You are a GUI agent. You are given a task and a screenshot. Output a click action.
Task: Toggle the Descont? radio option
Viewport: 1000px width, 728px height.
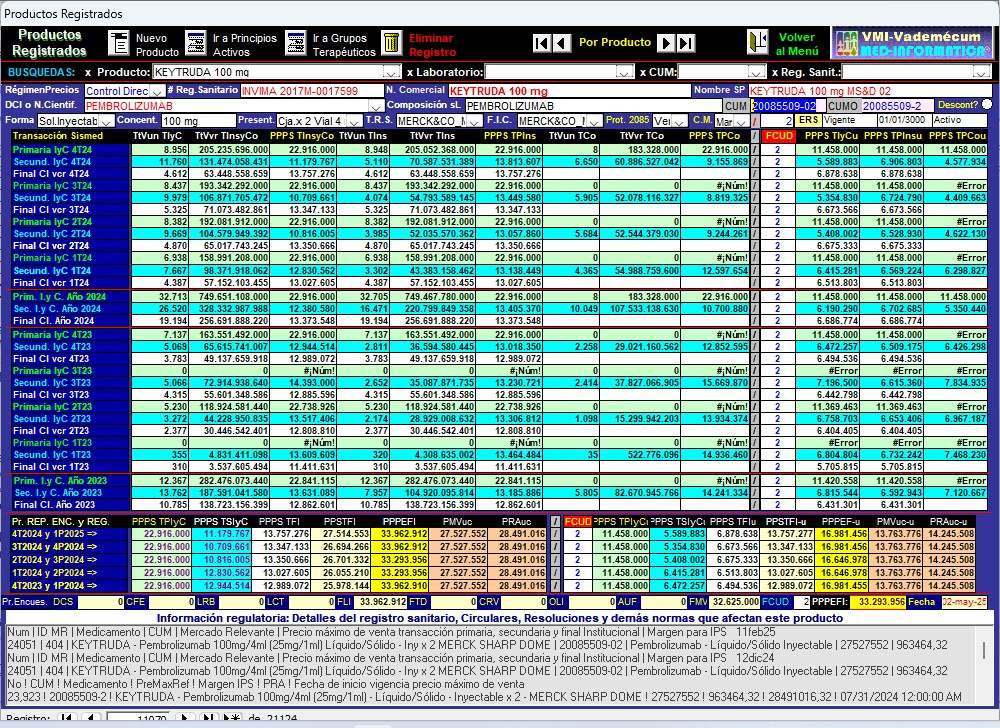coord(987,104)
